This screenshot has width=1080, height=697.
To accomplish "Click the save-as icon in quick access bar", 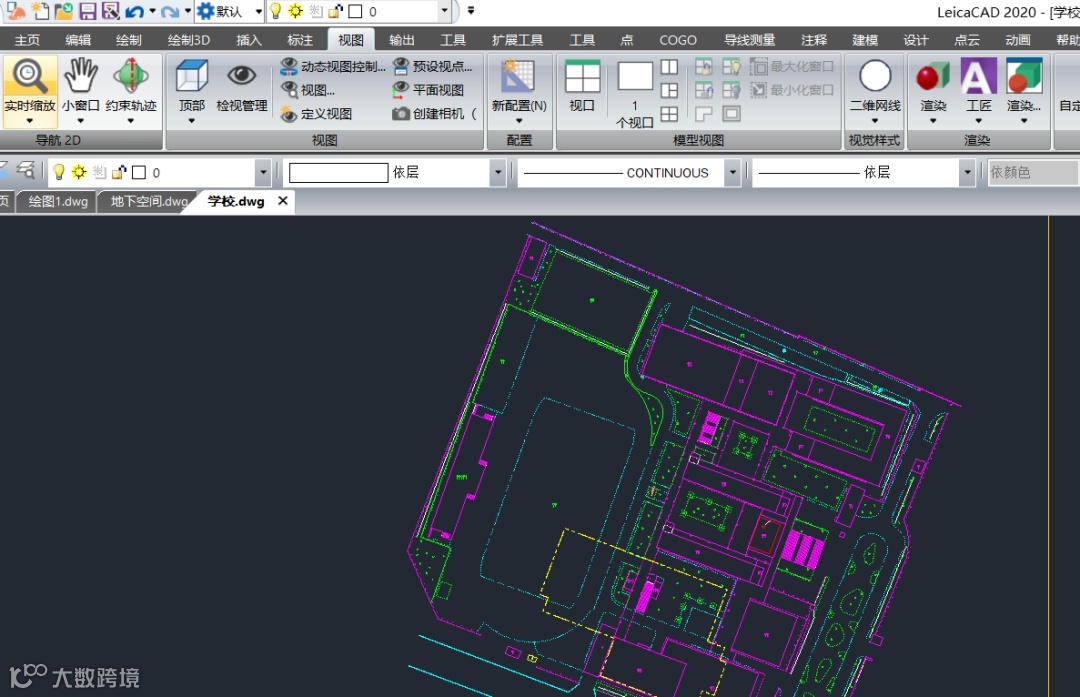I will coord(111,11).
